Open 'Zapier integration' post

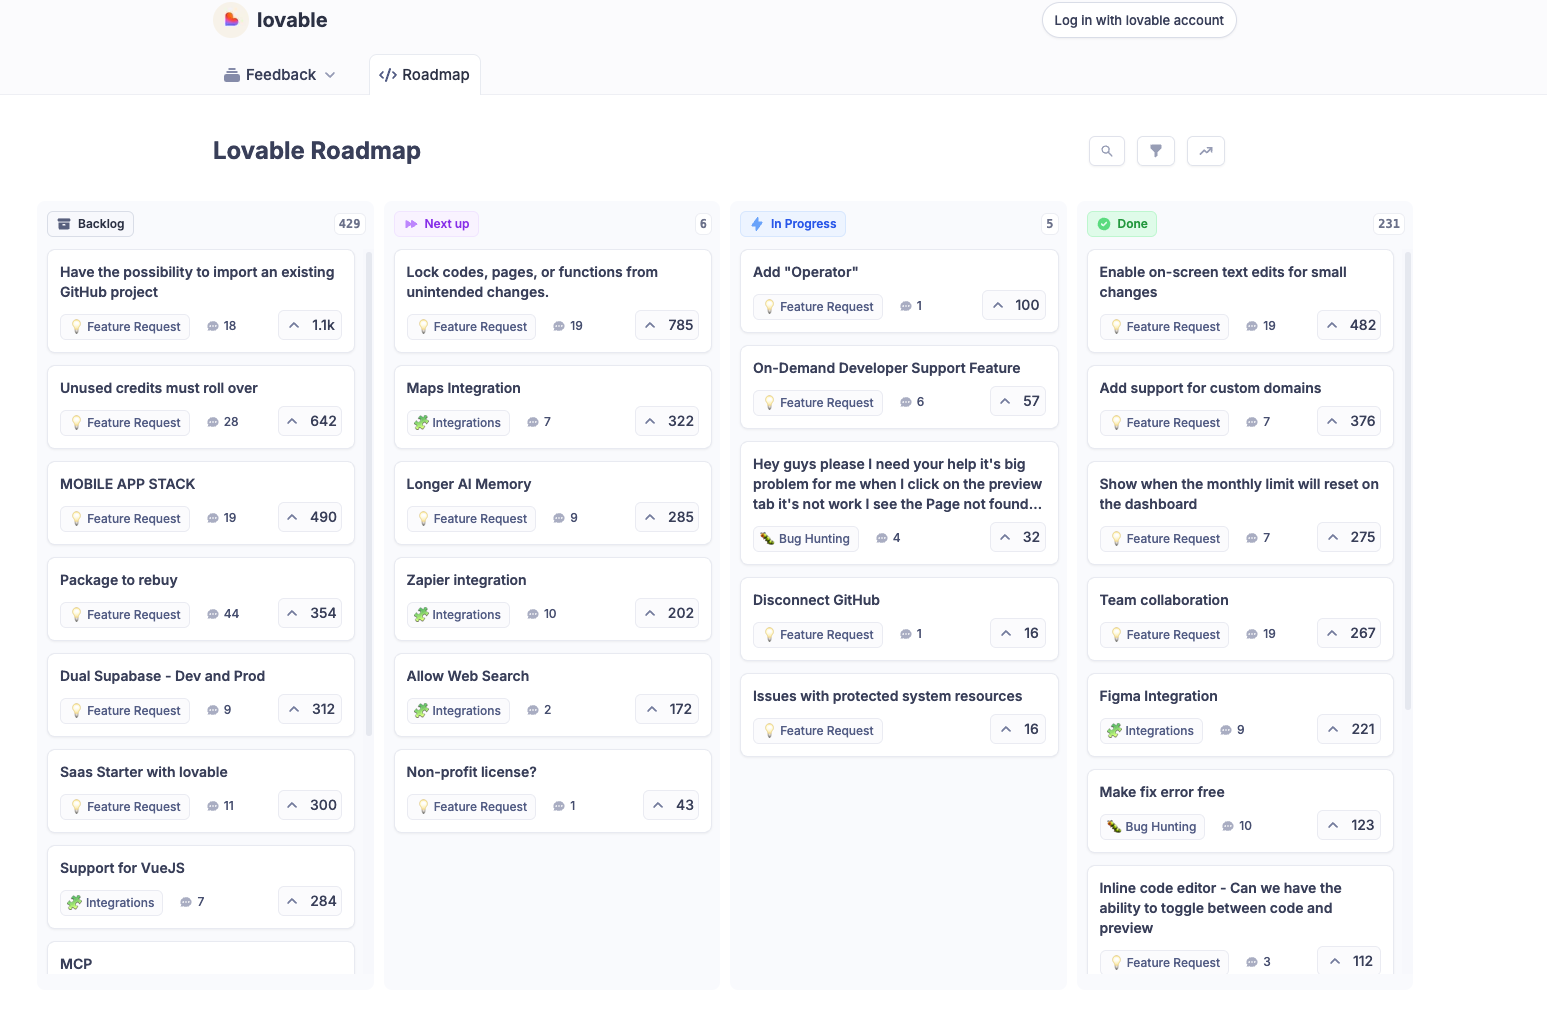point(466,580)
